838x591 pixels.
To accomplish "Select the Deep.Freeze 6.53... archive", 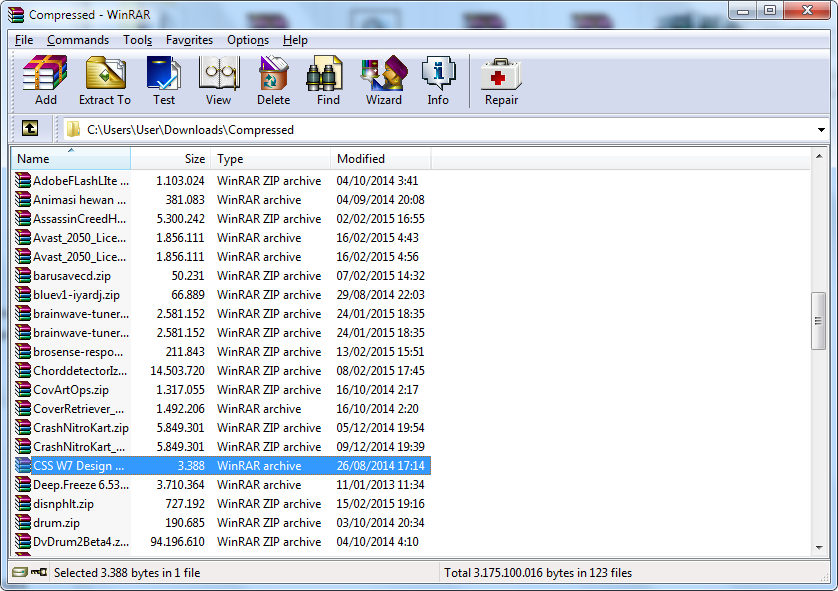I will tap(222, 485).
